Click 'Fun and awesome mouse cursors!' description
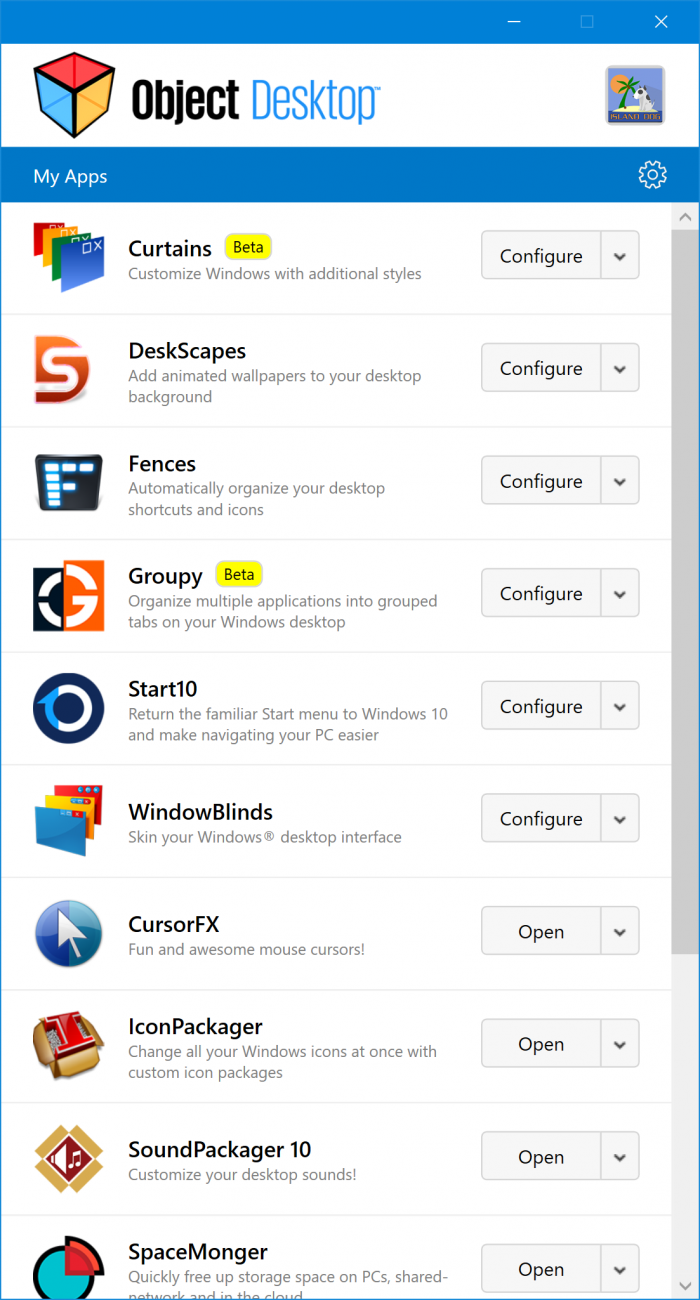 click(x=246, y=949)
